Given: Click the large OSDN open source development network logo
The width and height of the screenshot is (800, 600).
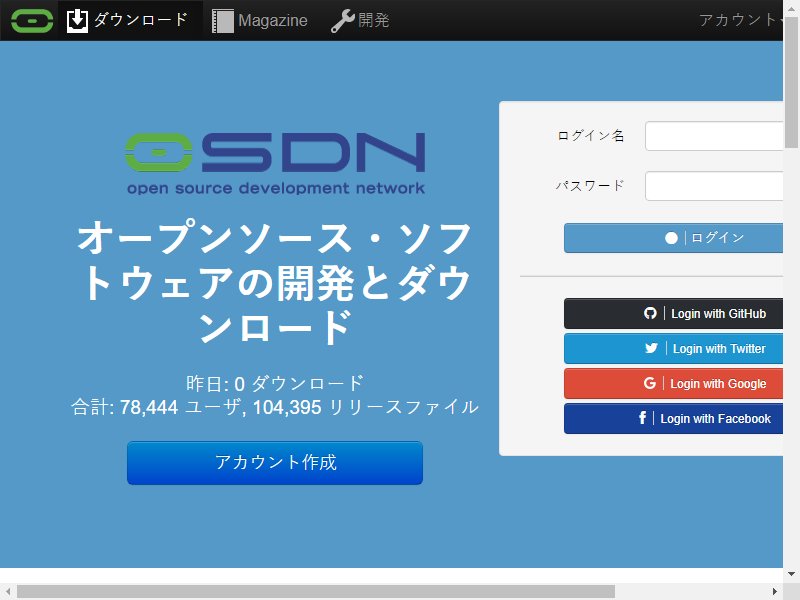Looking at the screenshot, I should [x=275, y=163].
